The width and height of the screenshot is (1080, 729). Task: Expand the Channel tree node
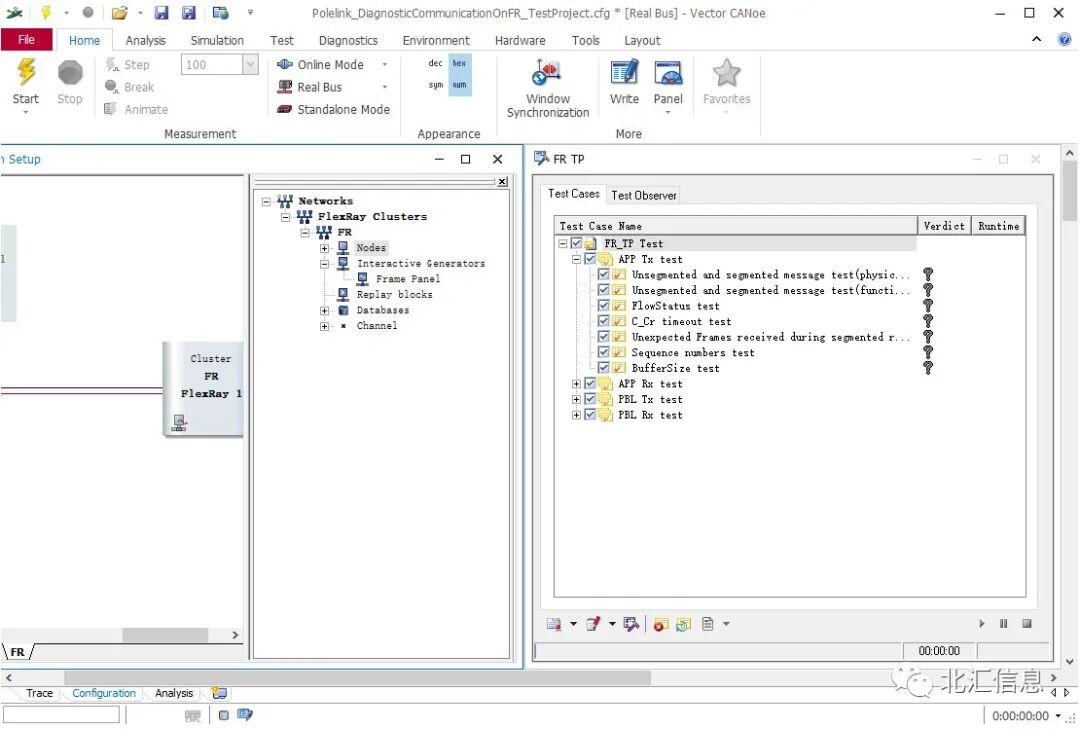[324, 326]
